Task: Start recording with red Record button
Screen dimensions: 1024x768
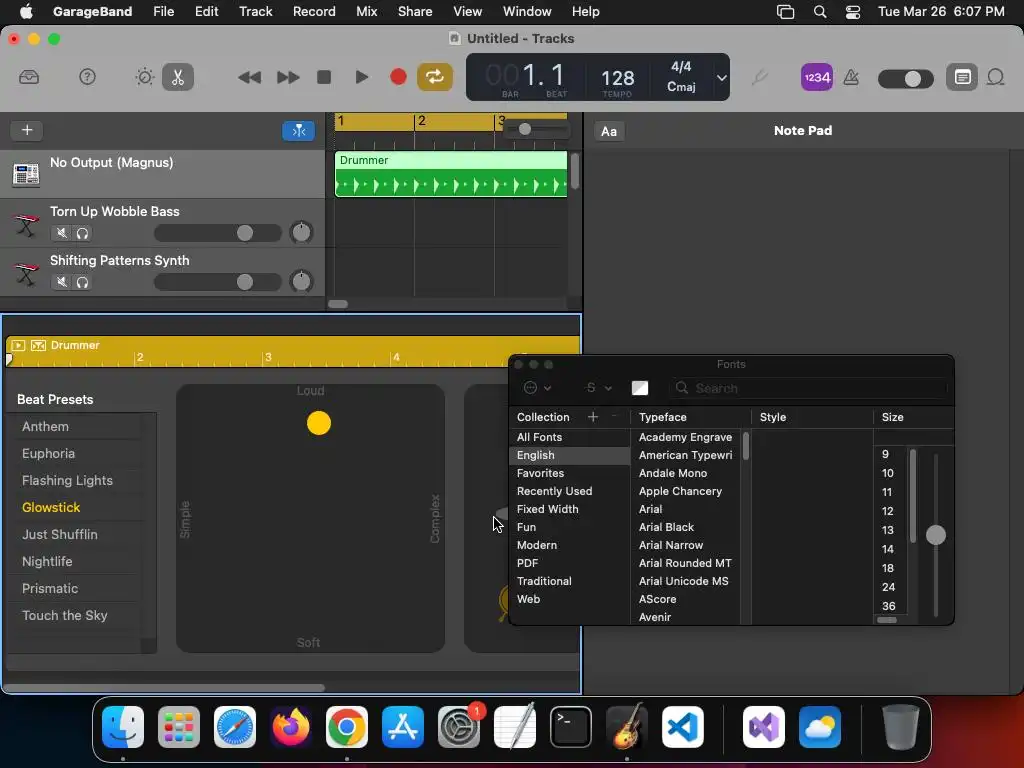Action: [398, 77]
